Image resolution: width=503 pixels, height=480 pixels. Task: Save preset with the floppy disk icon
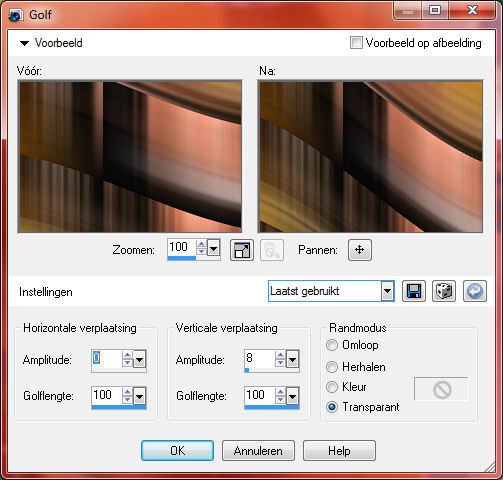414,291
